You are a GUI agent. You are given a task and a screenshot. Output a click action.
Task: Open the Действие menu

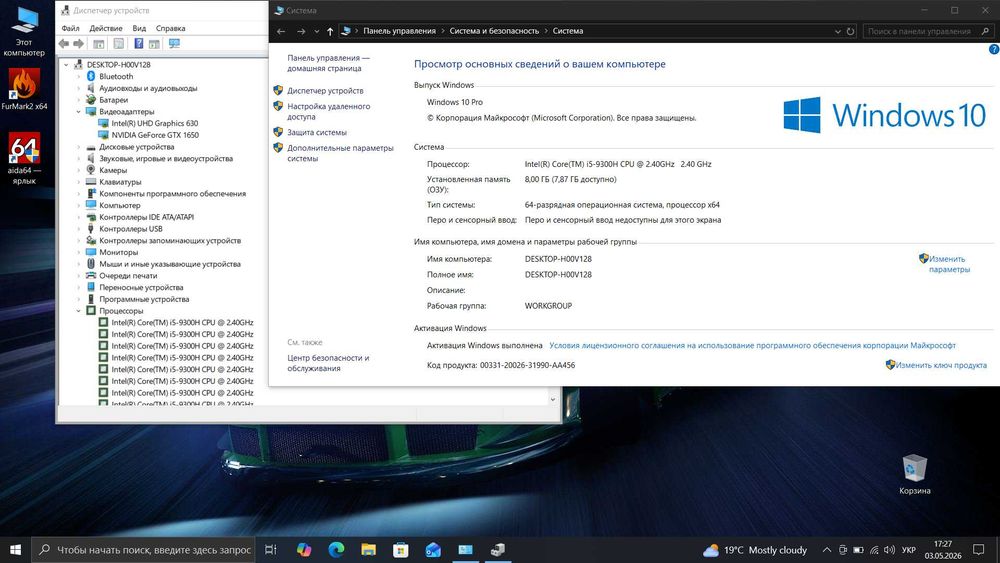pos(106,28)
